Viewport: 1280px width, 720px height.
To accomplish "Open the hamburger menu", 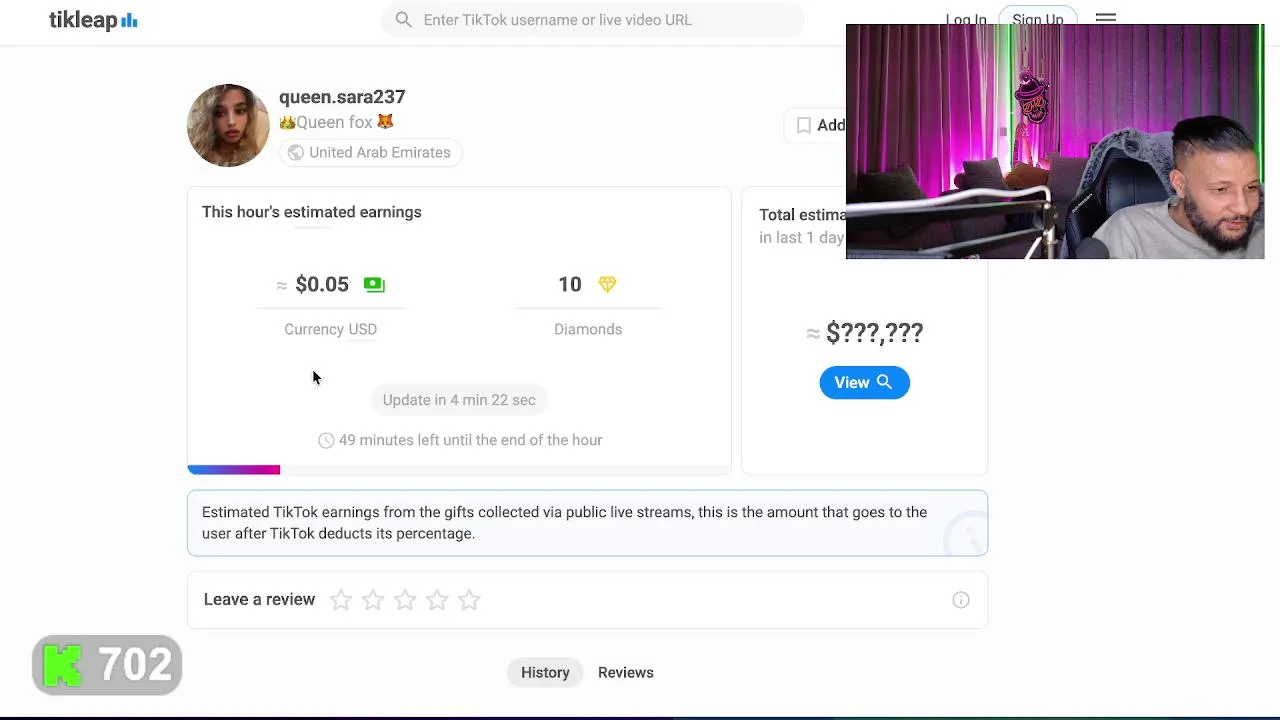I will 1105,17.
